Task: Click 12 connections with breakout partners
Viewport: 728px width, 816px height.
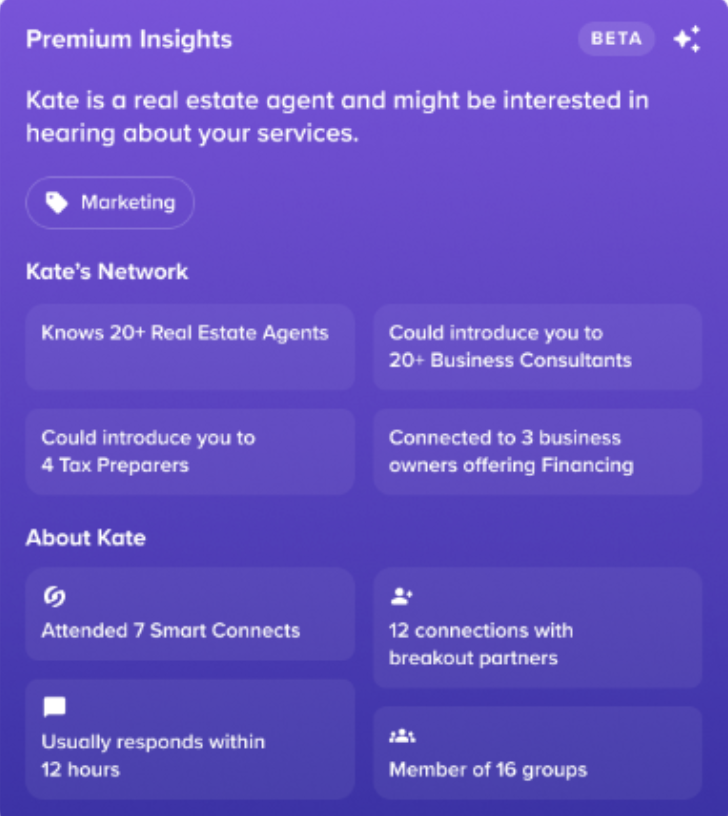Action: 480,644
